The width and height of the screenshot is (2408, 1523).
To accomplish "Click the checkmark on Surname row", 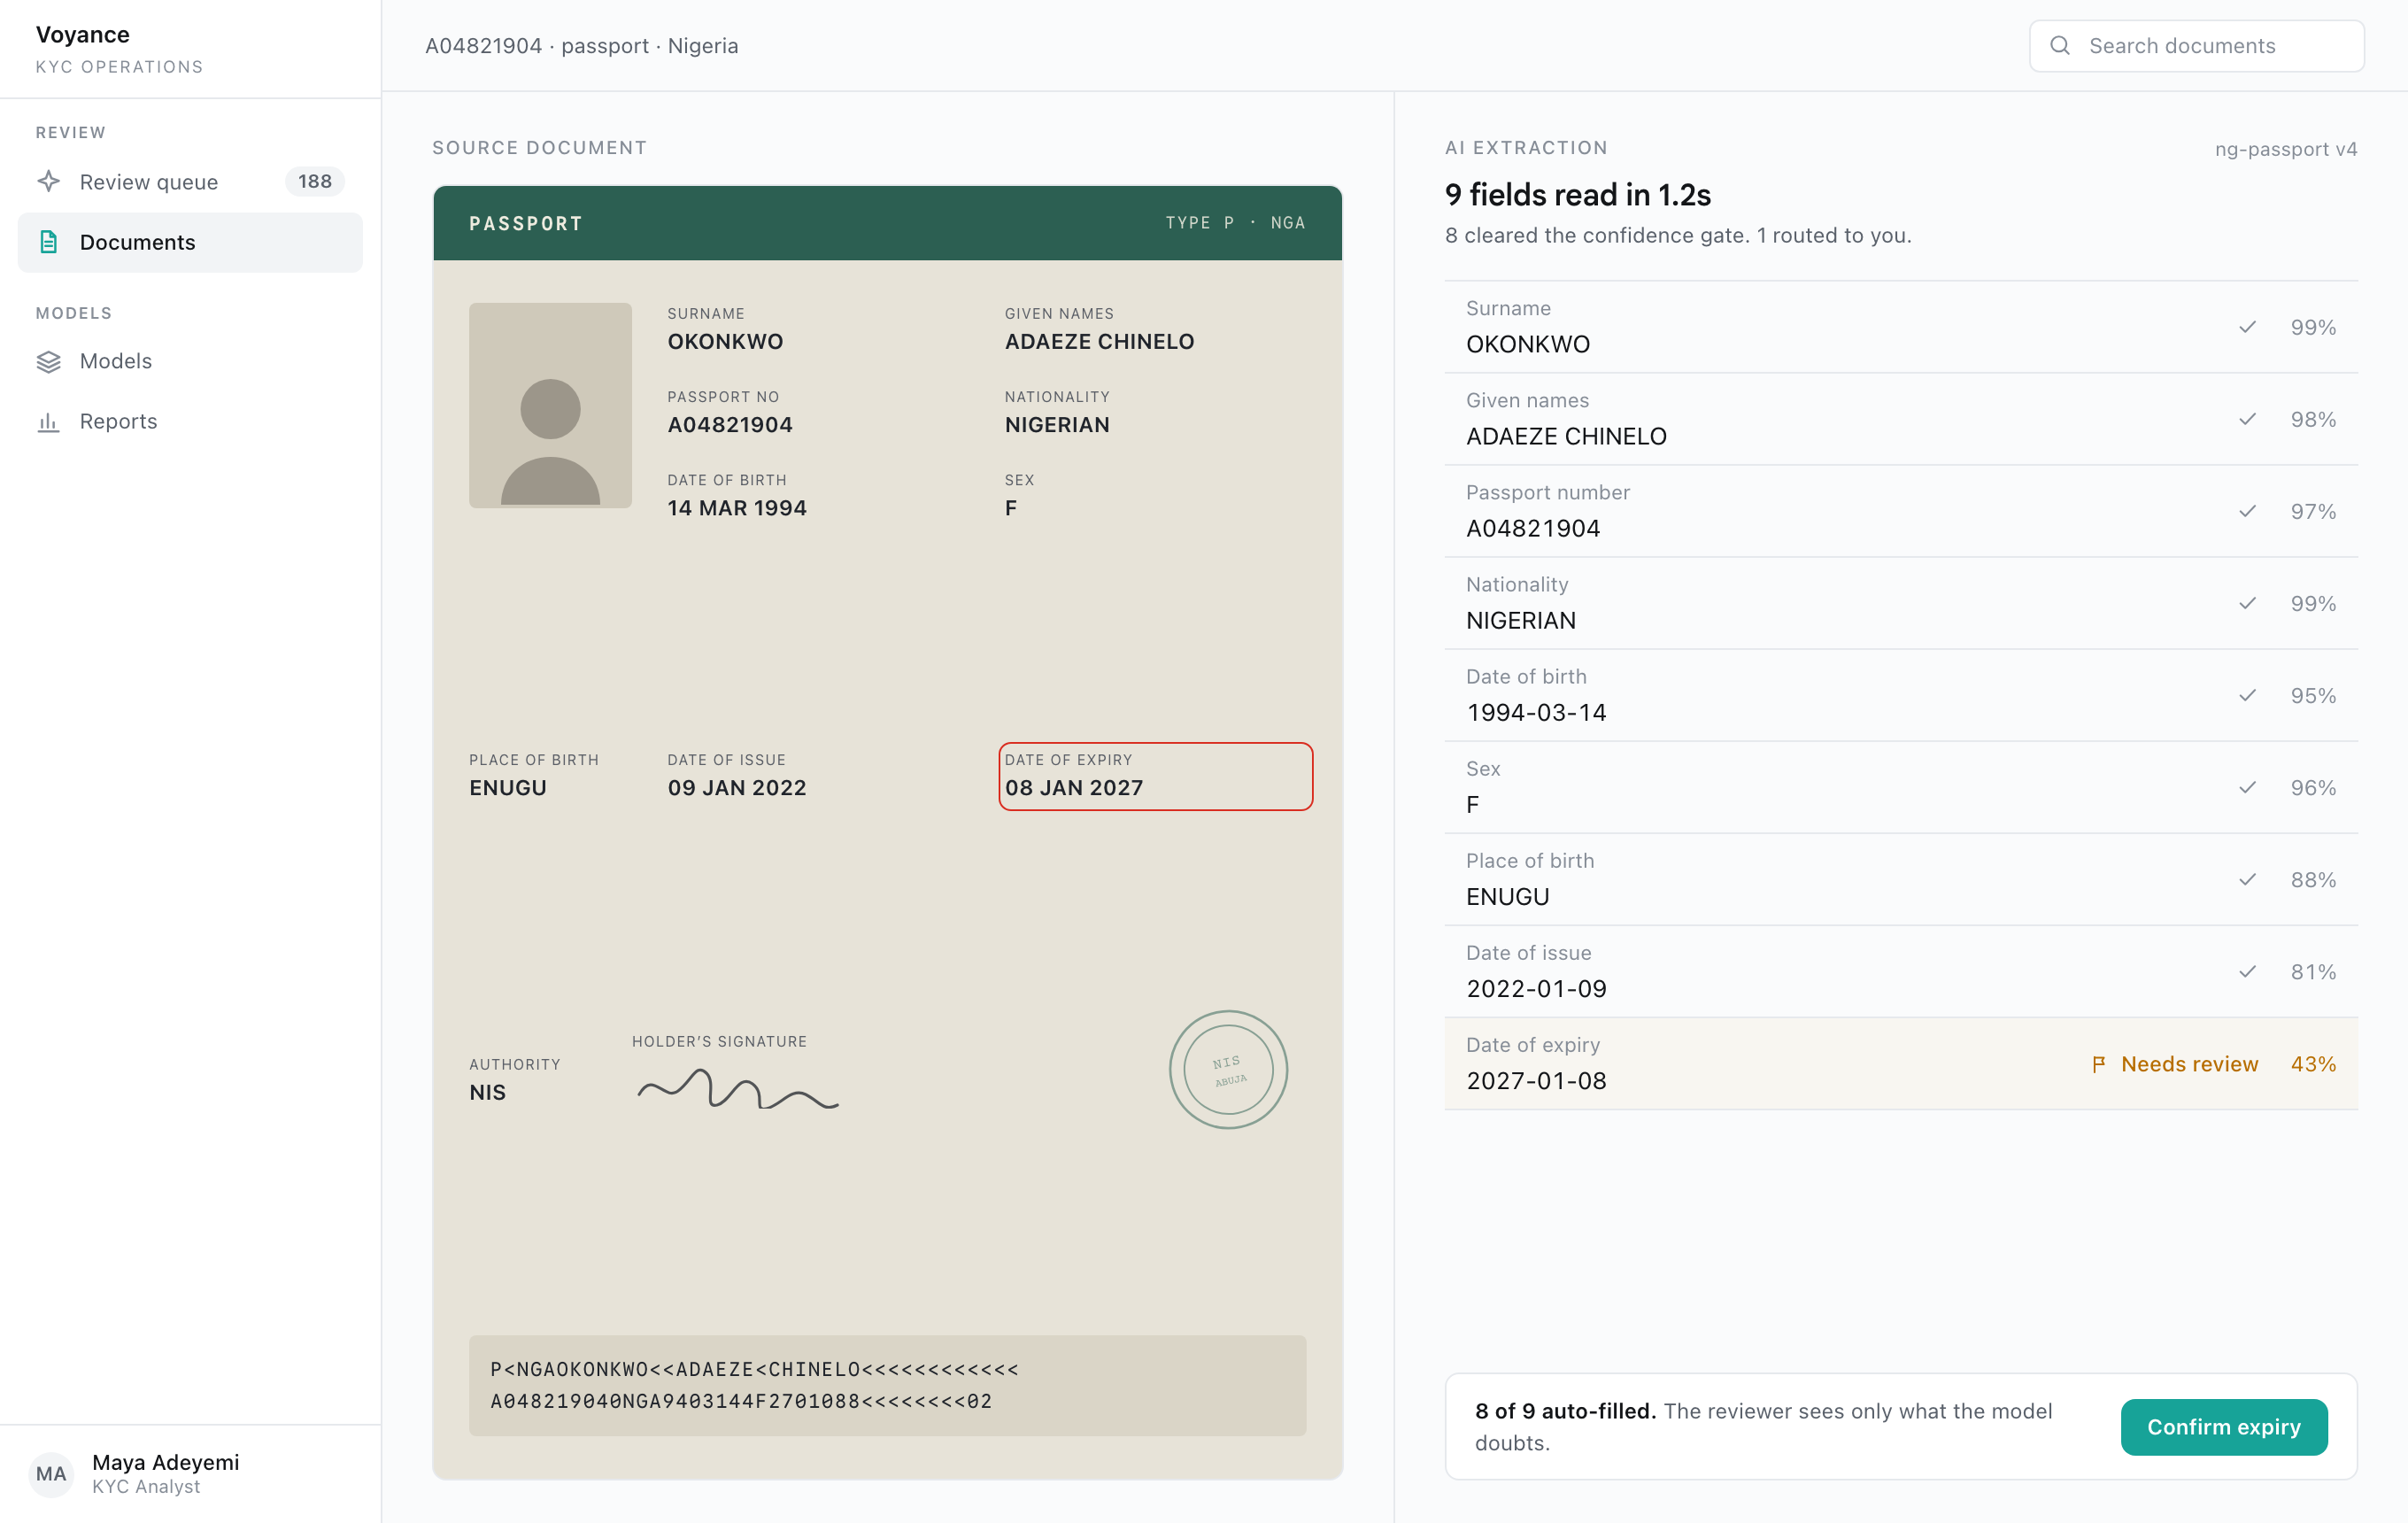I will 2247,327.
